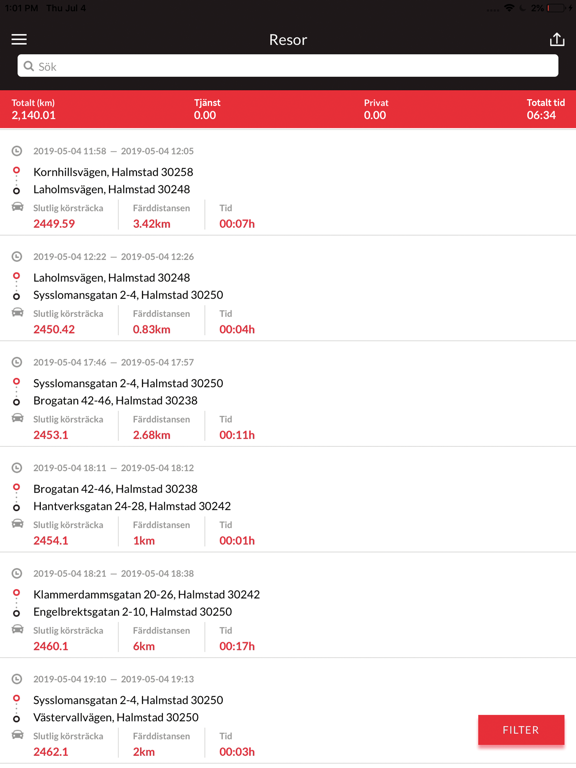This screenshot has width=576, height=768.
Task: Tap clock icon of 17:46 trip
Action: (17, 362)
